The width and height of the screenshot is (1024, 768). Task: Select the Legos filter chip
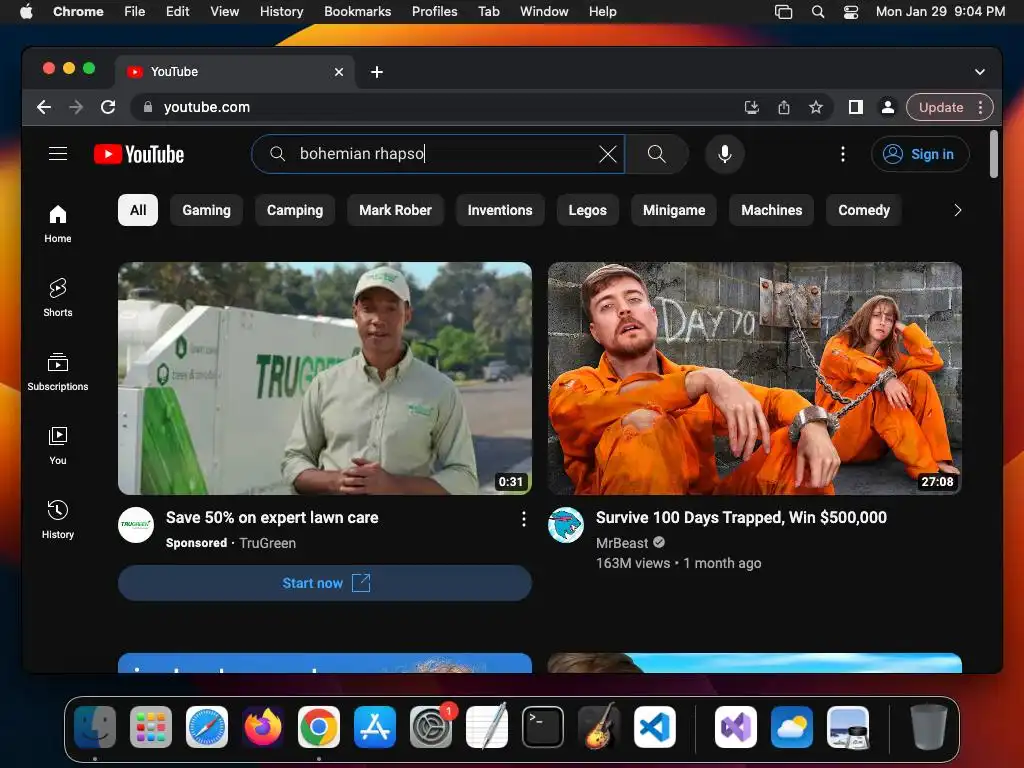pos(588,210)
